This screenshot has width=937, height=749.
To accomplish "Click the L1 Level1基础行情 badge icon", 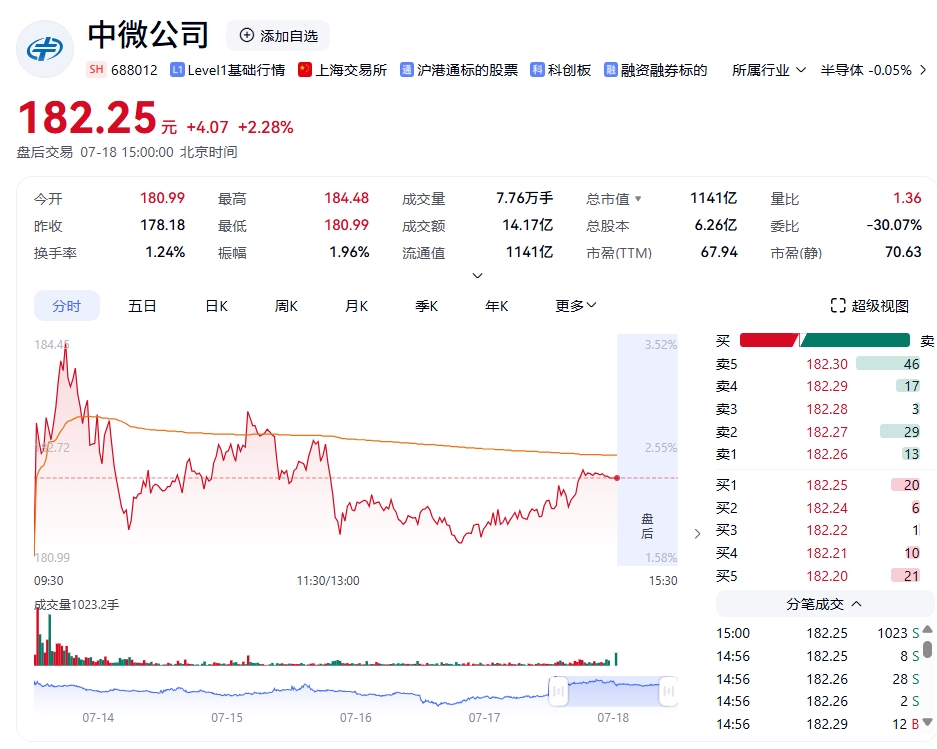I will [x=178, y=70].
